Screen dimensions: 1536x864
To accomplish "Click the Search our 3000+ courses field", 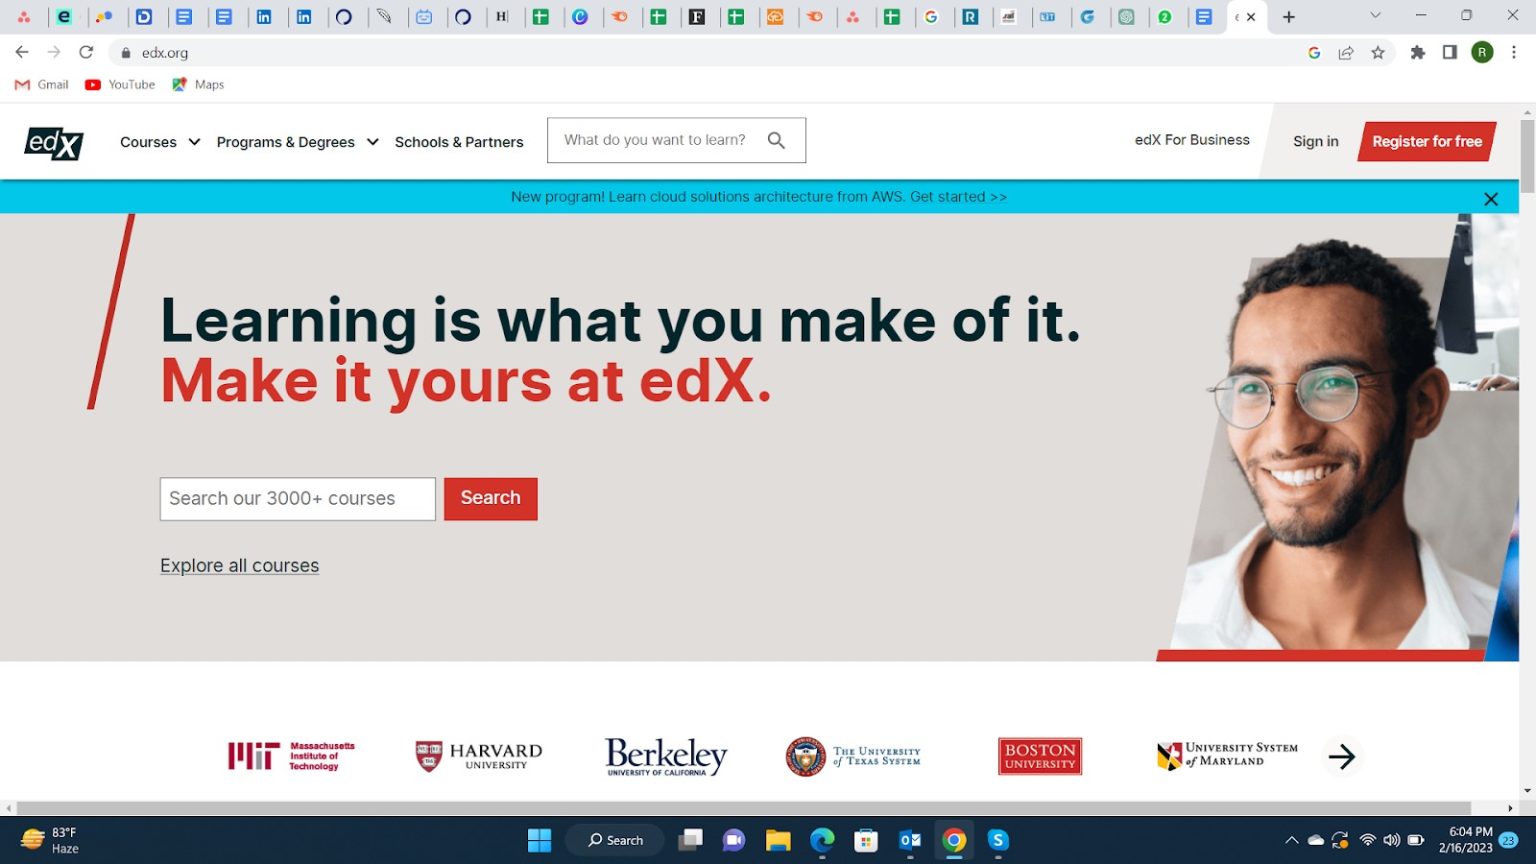I will [x=297, y=499].
